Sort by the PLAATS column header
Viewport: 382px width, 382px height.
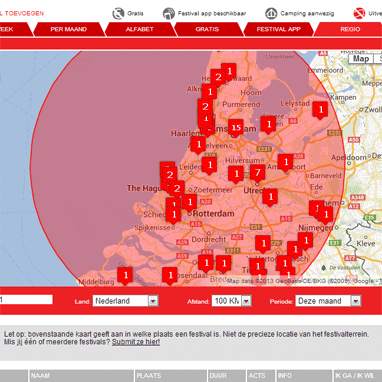[171, 376]
